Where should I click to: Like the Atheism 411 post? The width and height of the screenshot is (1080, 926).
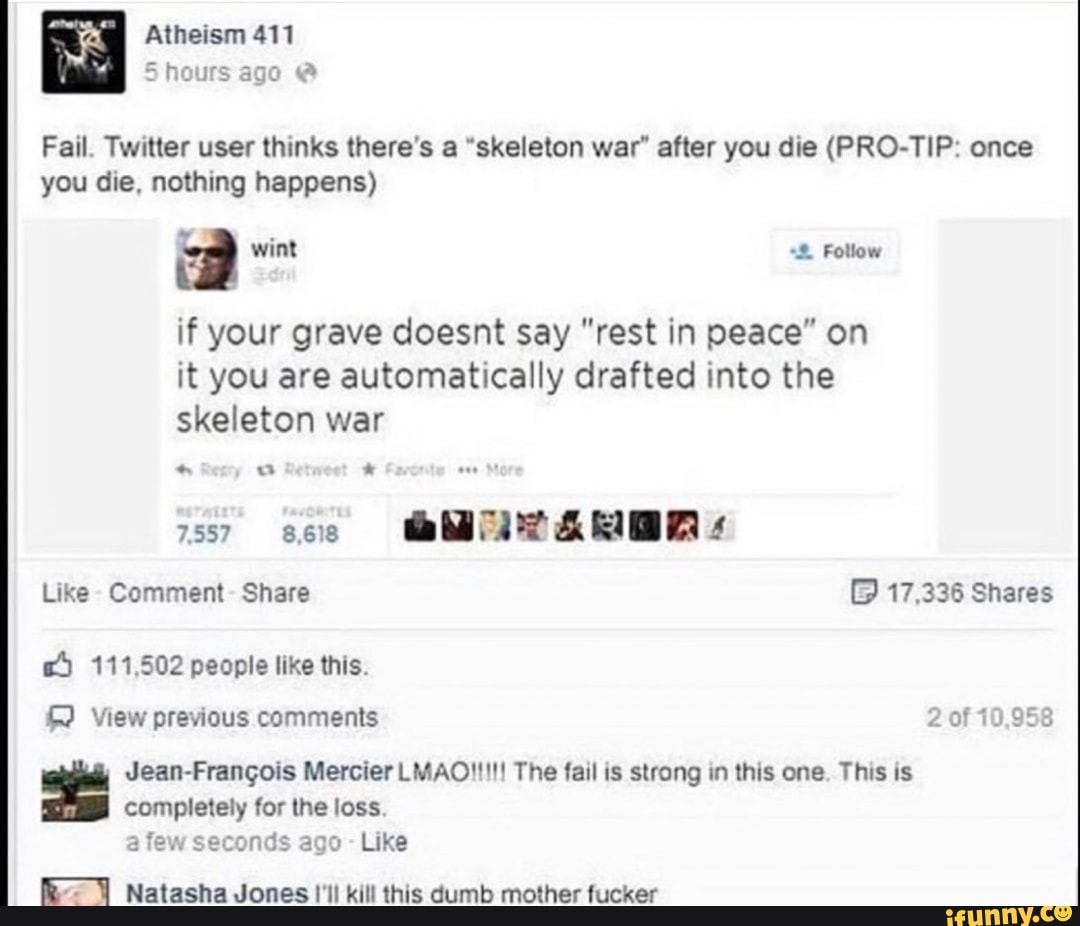click(x=65, y=593)
